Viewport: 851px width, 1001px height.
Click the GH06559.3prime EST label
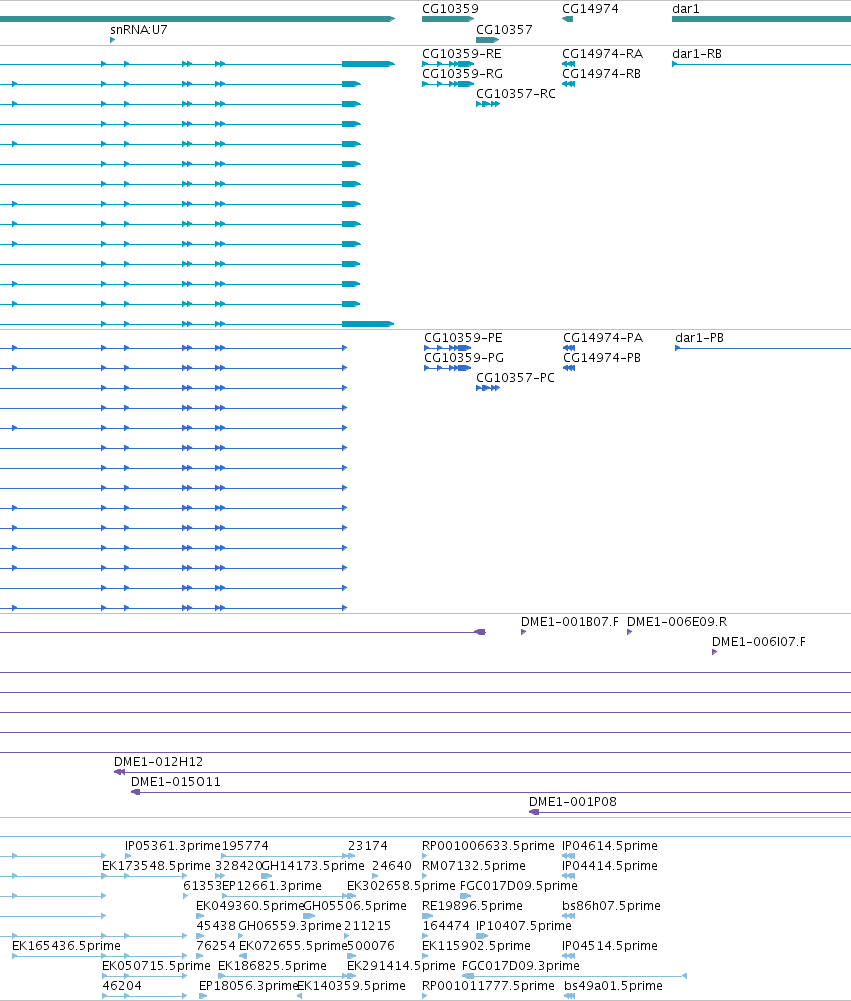(290, 926)
